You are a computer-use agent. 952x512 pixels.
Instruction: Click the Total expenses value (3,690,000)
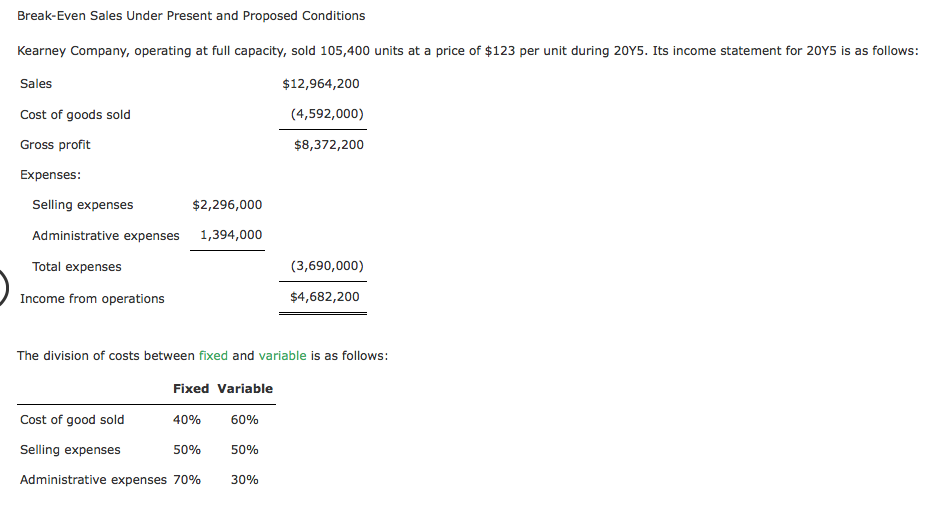point(327,267)
